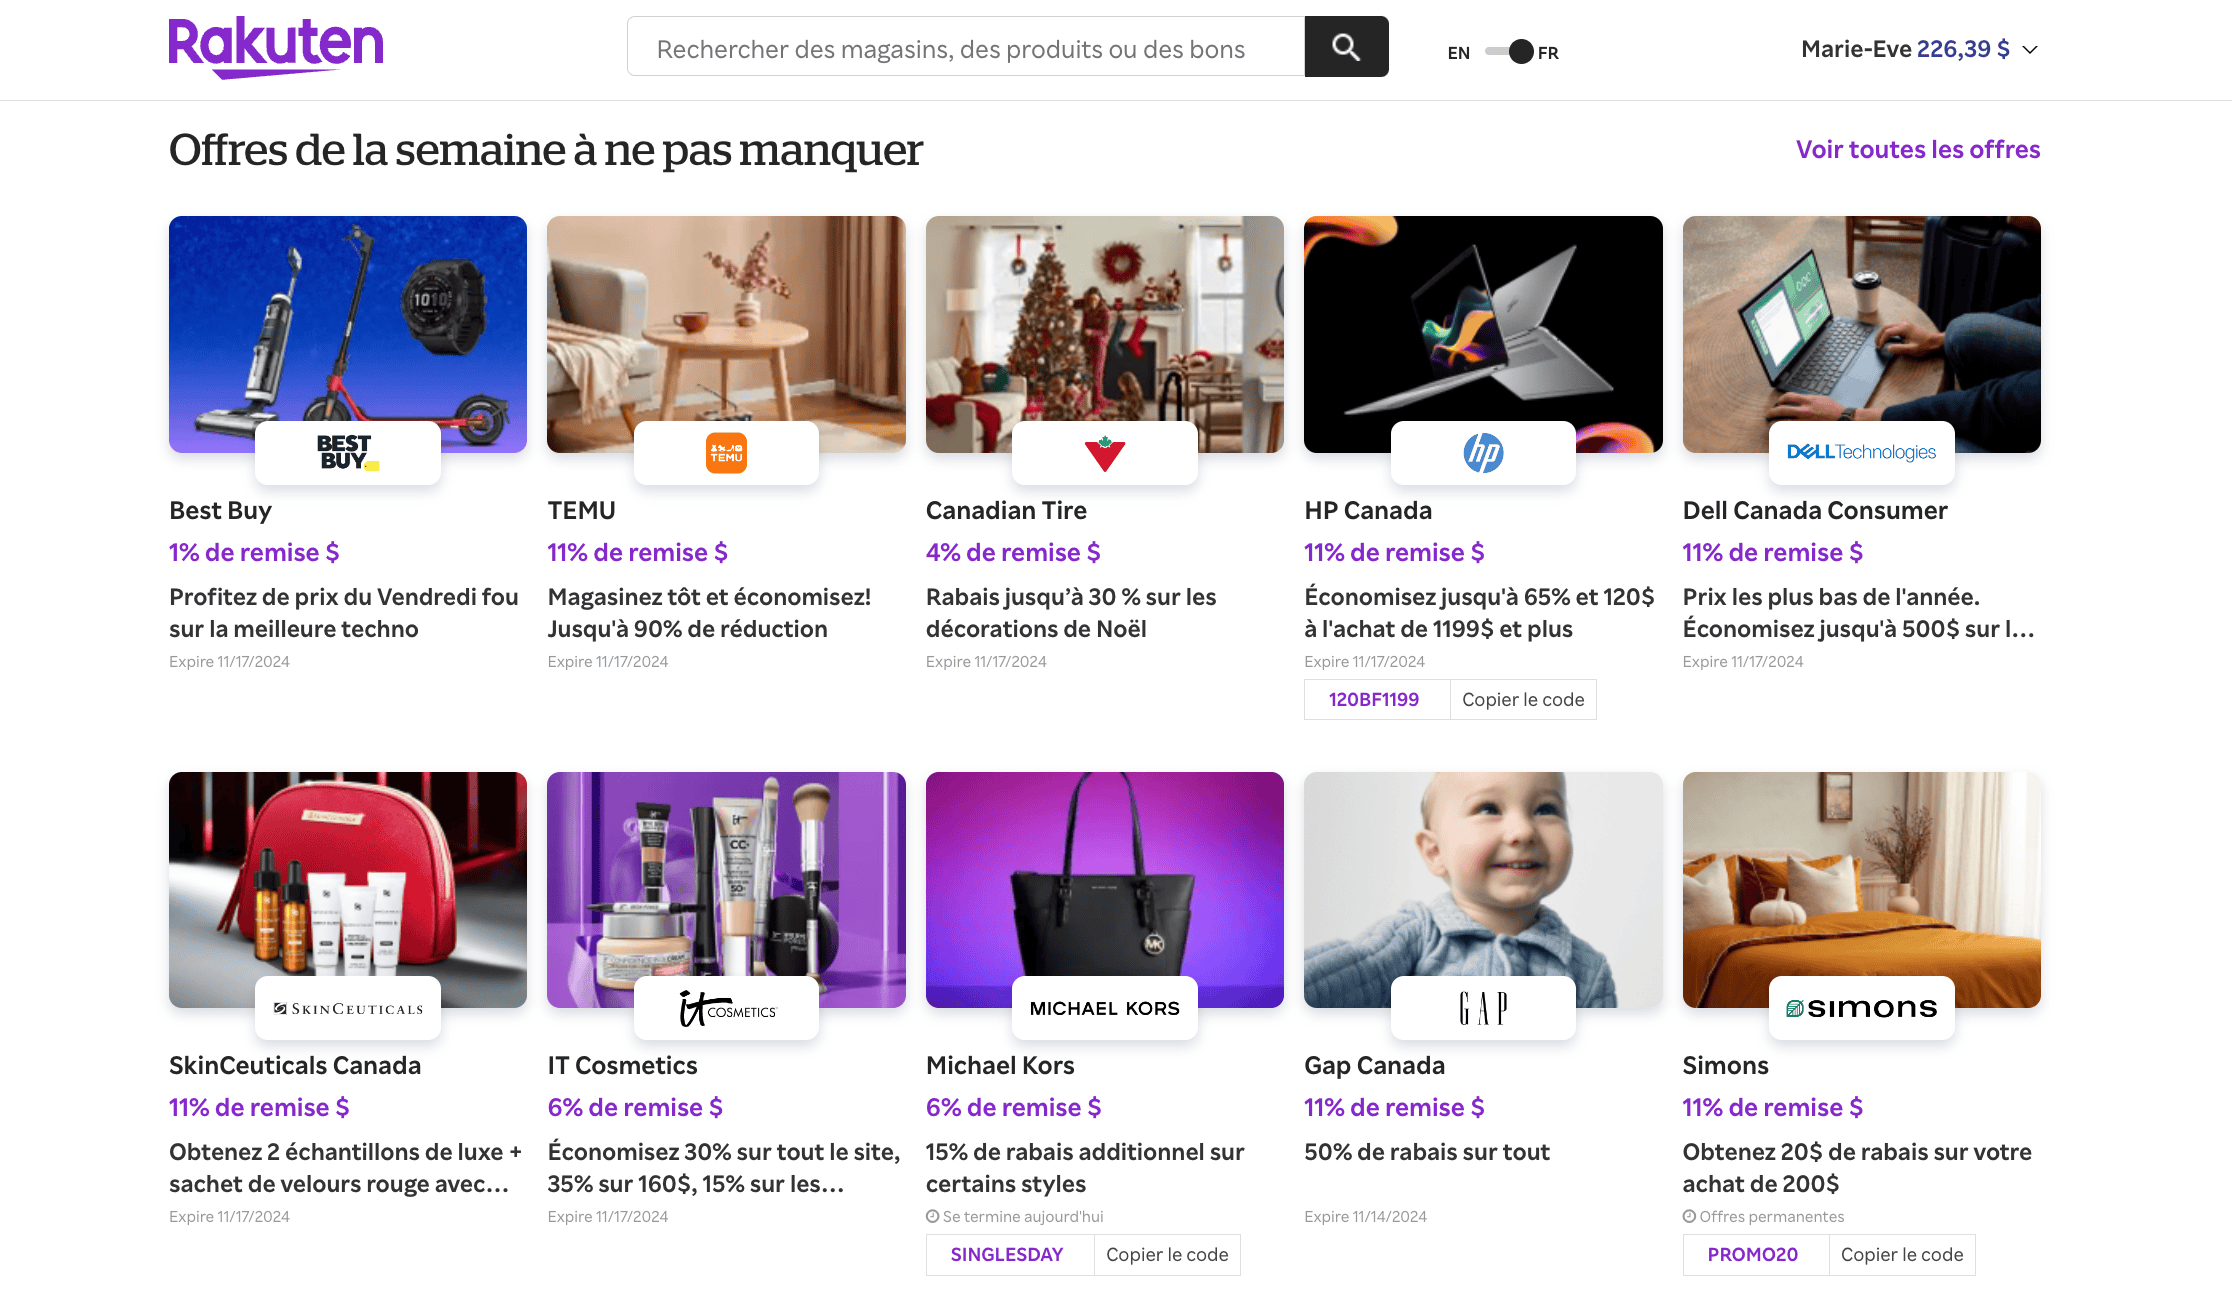Screen dimensions: 2232x1294
Task: Click the Michael Kors logo badge
Action: coord(1105,1008)
